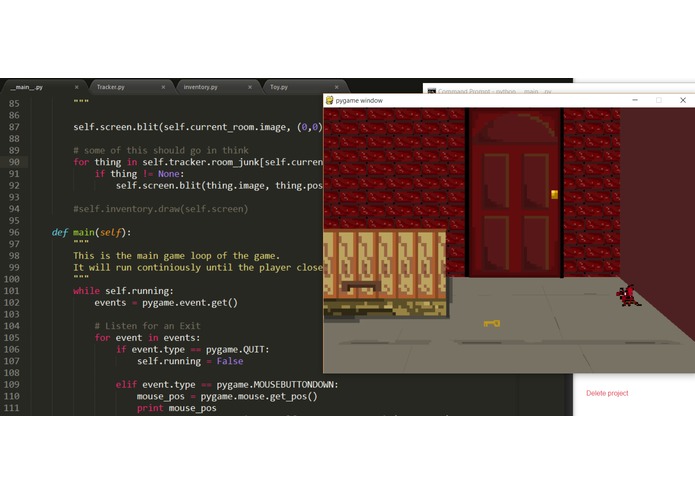Click the wooden dresser drawer handle
695x494 pixels.
pyautogui.click(x=363, y=285)
